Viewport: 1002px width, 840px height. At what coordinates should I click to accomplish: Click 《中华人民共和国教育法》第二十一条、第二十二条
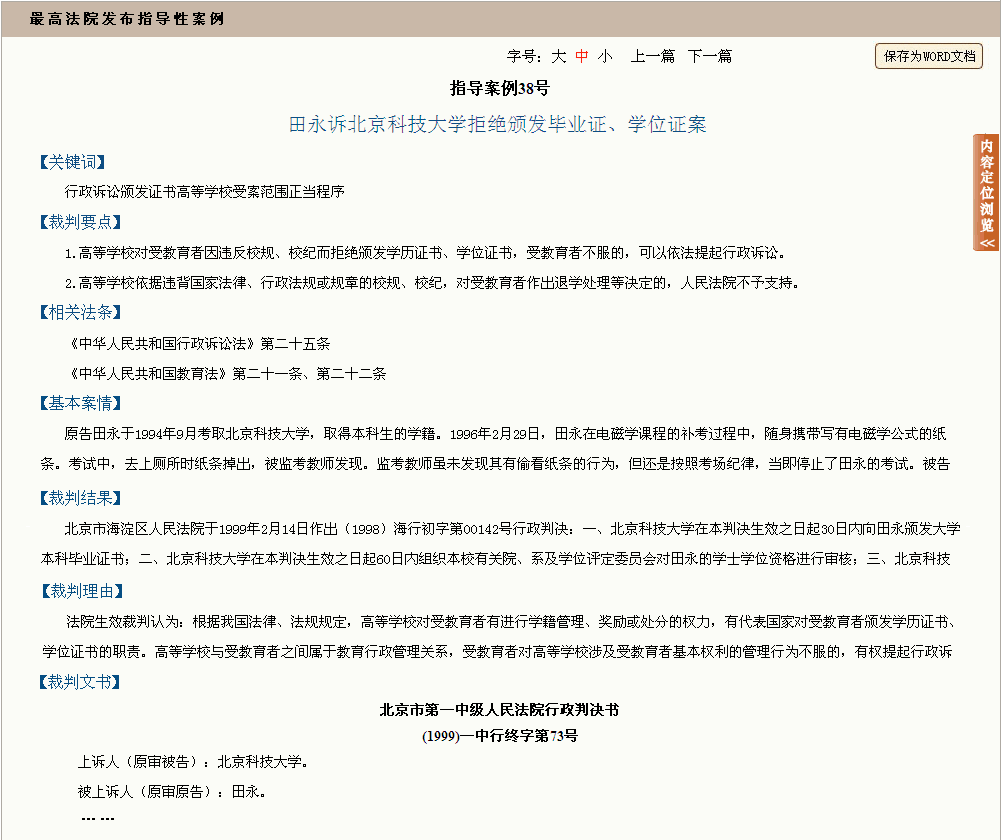tap(226, 373)
